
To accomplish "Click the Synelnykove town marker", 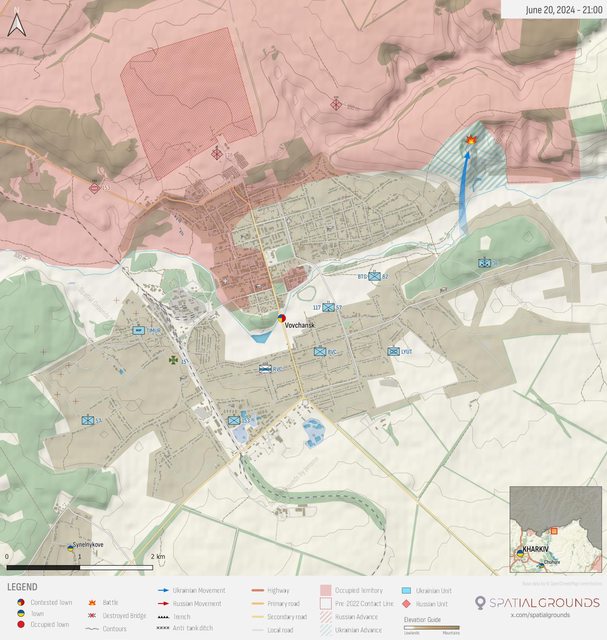I will pos(70,548).
